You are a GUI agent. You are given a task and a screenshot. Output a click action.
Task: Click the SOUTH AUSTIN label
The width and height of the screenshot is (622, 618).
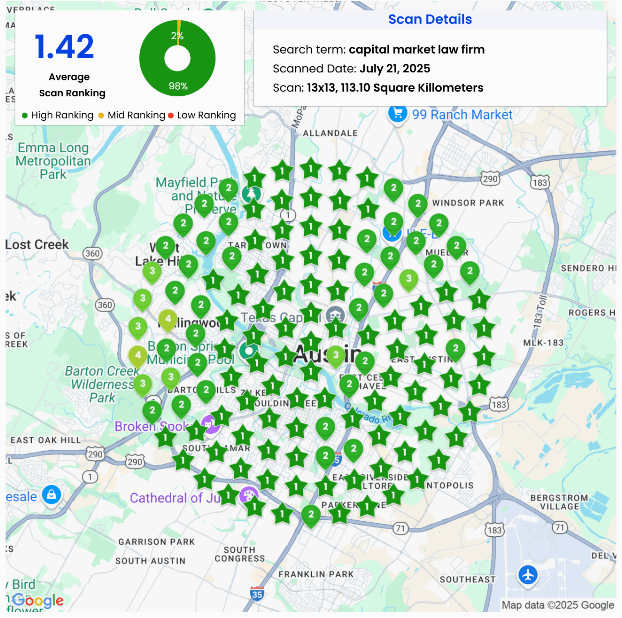[150, 560]
